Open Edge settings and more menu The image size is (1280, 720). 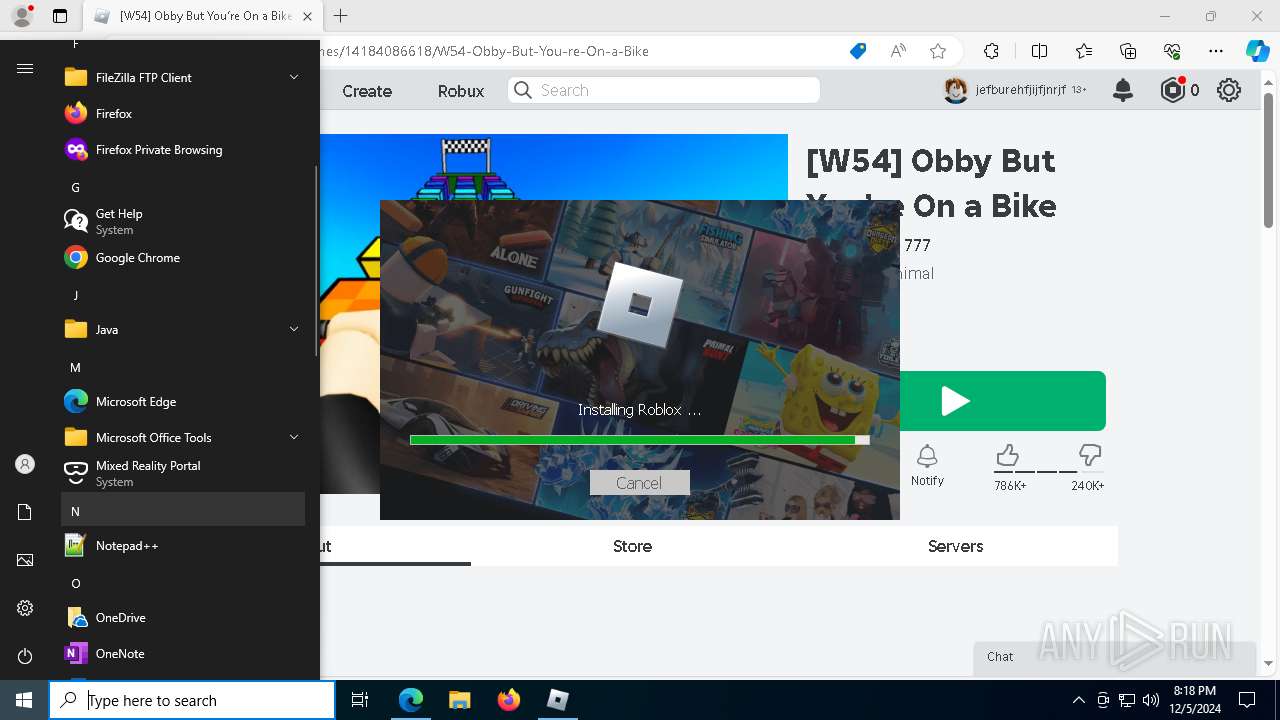coord(1216,51)
